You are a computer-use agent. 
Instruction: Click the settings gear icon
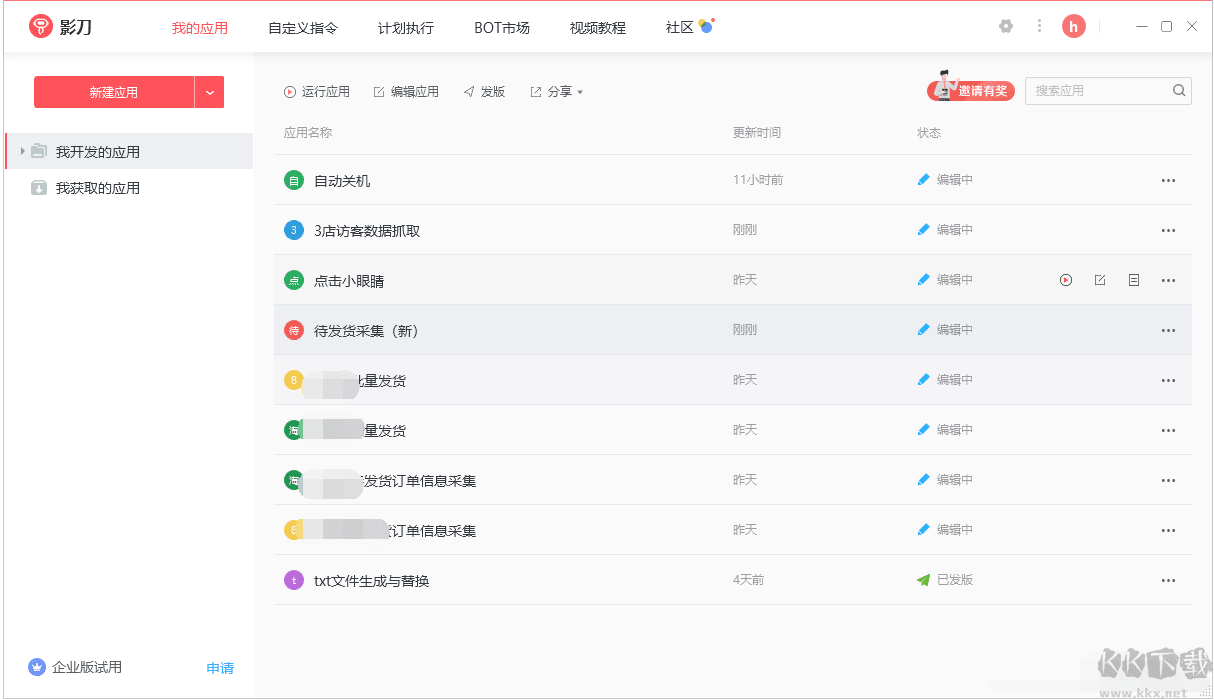click(1006, 26)
